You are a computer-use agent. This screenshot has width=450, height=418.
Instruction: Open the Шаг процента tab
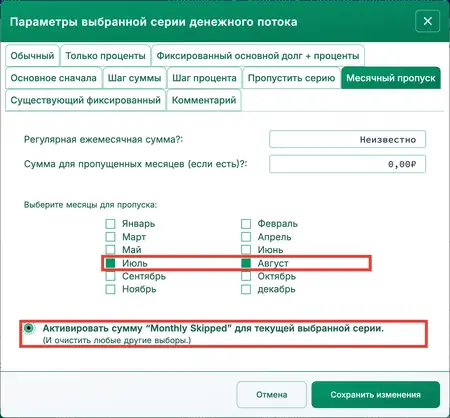204,78
